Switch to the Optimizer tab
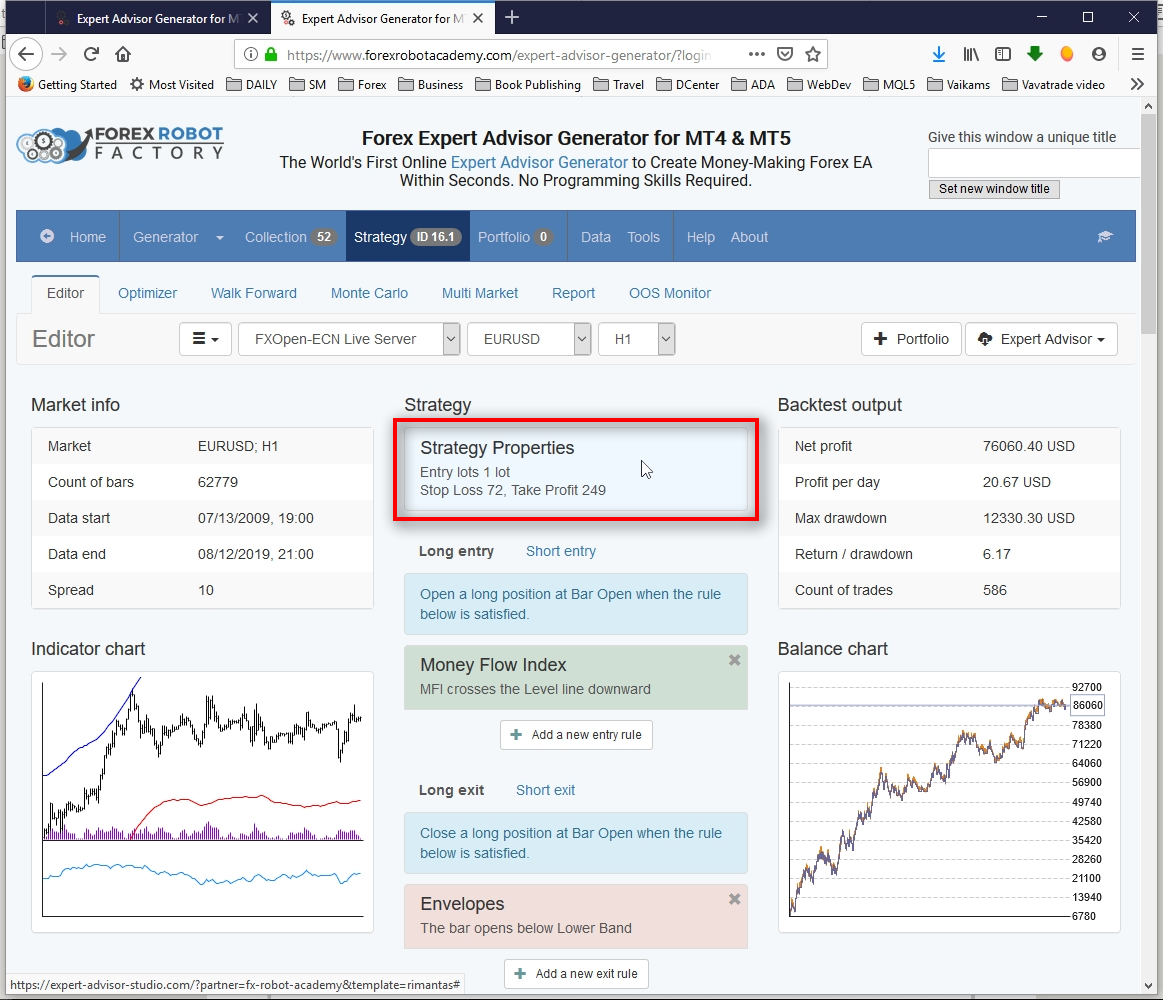The height and width of the screenshot is (1000, 1163). pyautogui.click(x=147, y=293)
